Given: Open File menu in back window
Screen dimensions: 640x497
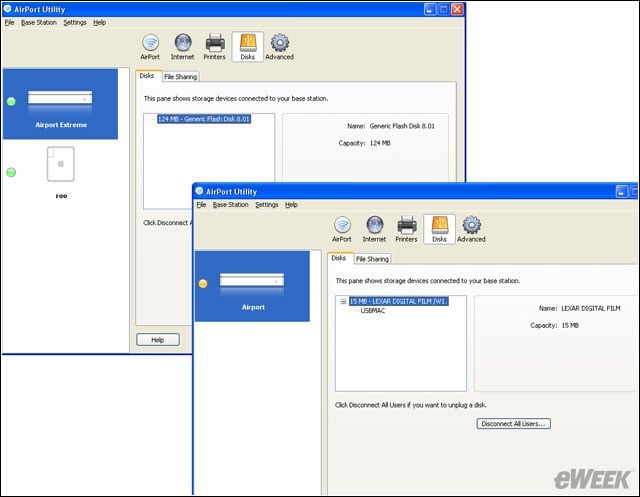Looking at the screenshot, I should click(9, 22).
